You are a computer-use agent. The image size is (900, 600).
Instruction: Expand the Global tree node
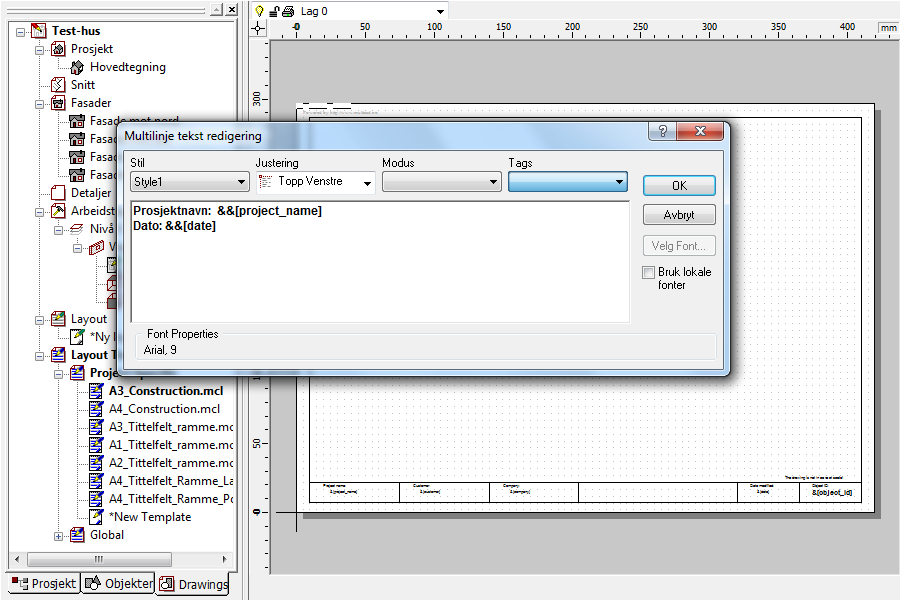pyautogui.click(x=59, y=536)
